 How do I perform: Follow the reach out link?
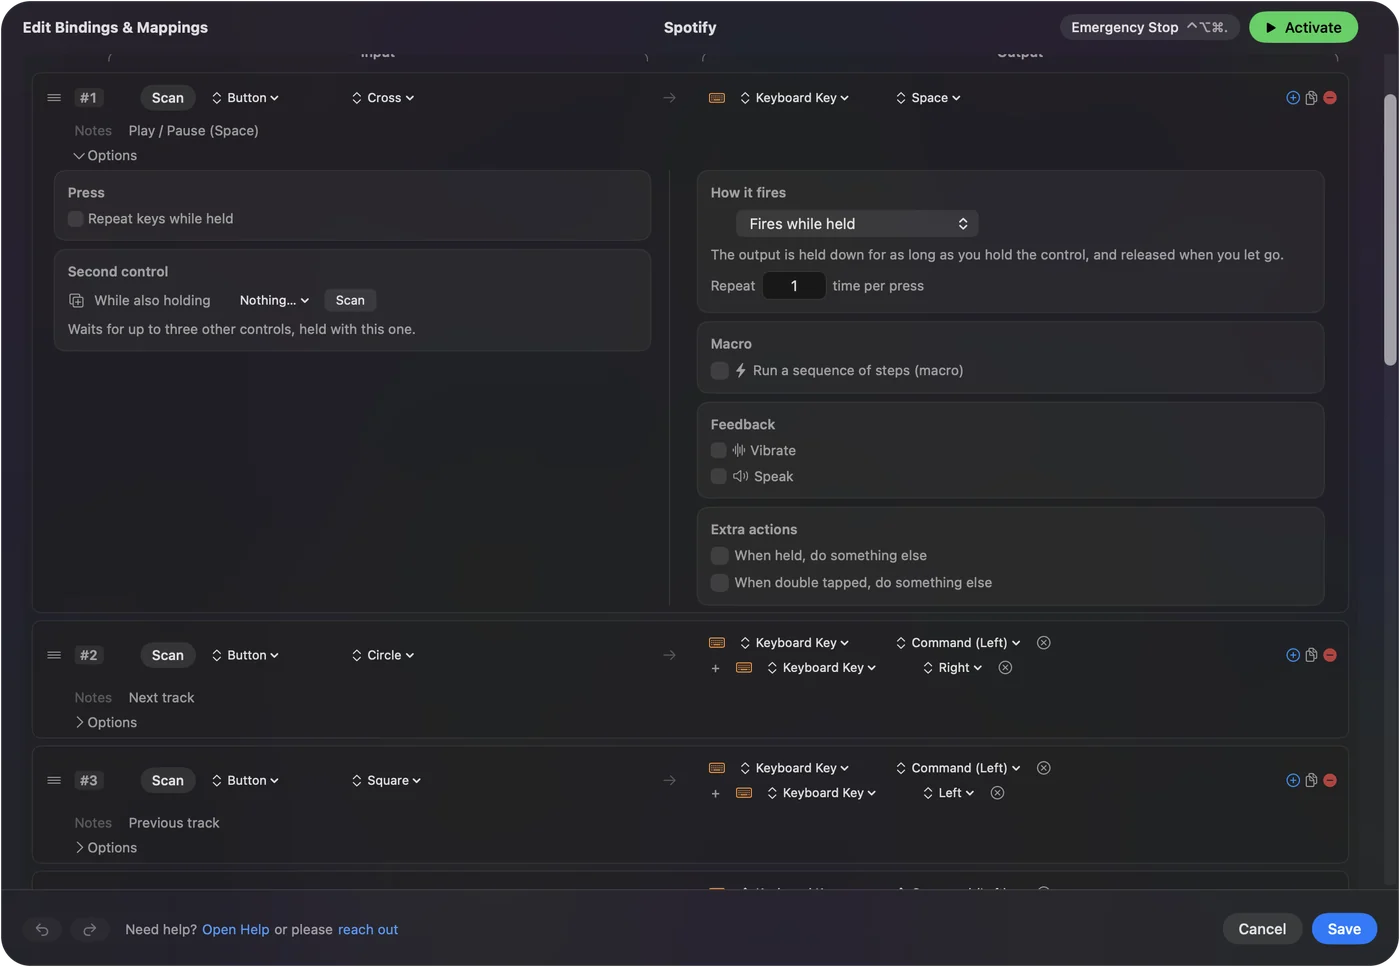point(368,930)
